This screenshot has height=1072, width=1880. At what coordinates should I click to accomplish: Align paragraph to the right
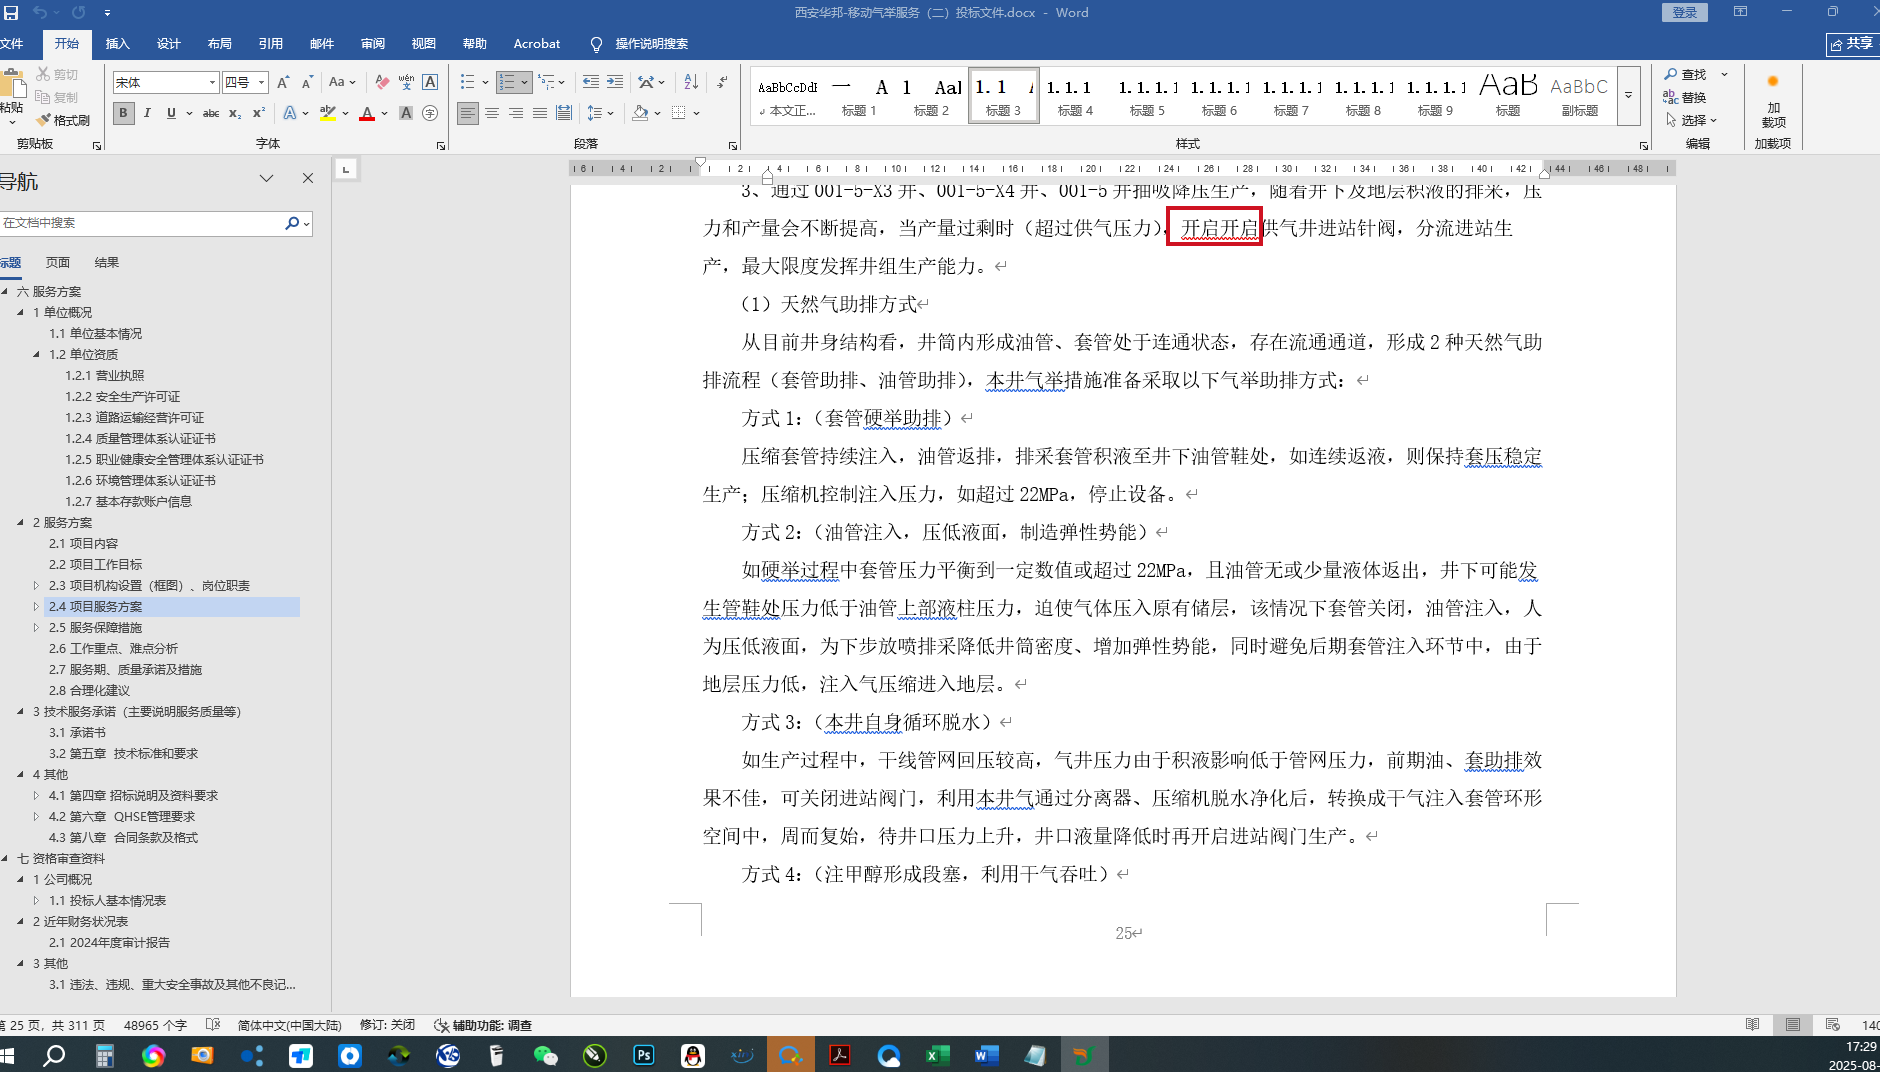pos(516,113)
